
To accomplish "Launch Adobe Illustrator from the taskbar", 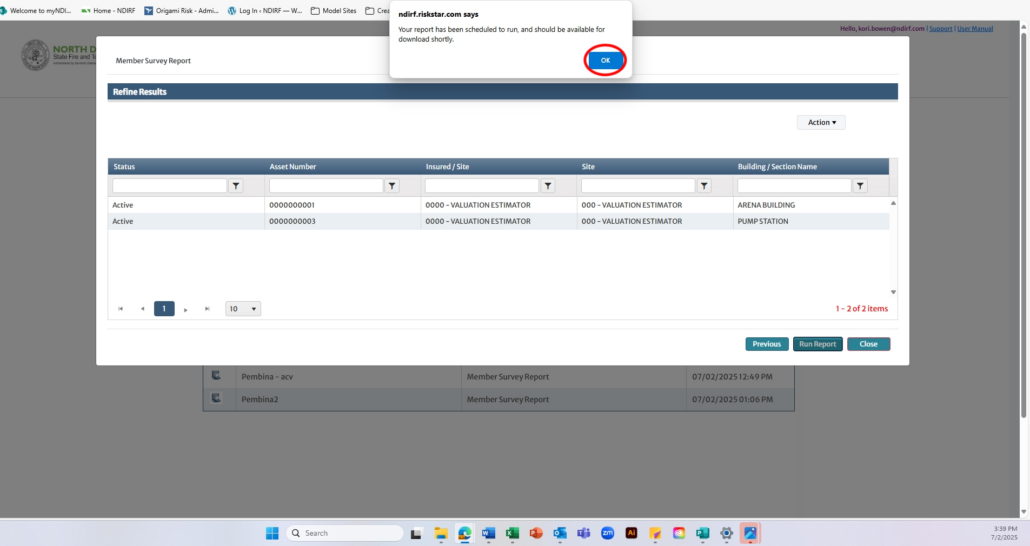I will tap(631, 533).
